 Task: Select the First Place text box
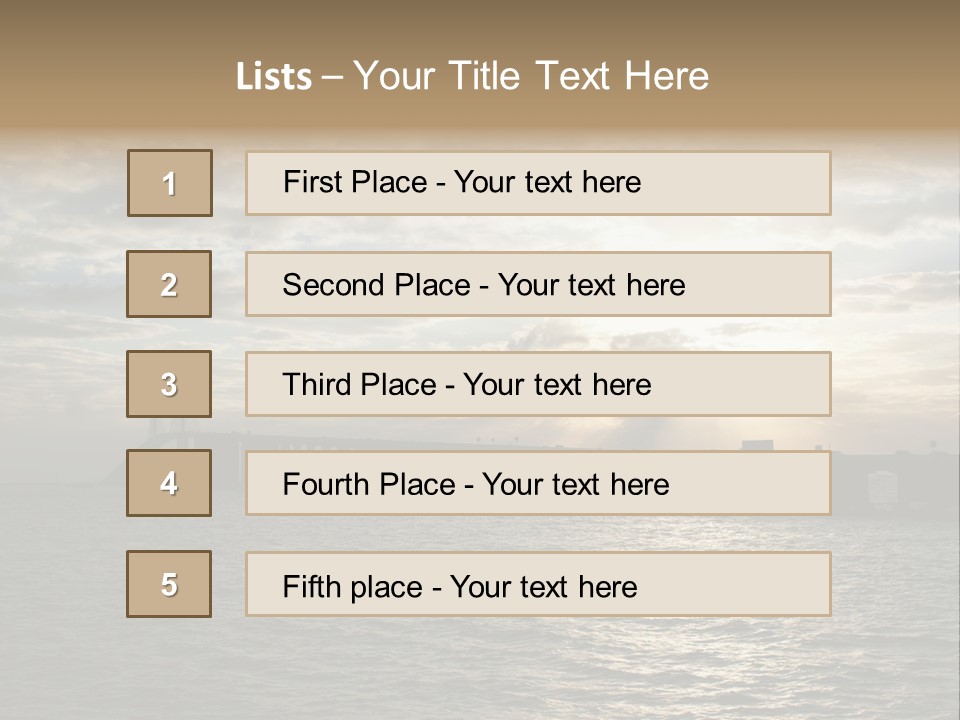tap(538, 183)
